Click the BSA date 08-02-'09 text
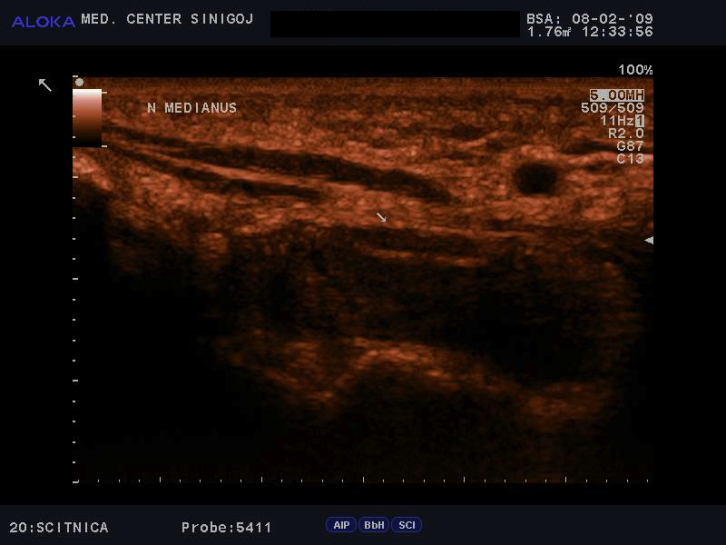The height and width of the screenshot is (545, 726). 612,19
